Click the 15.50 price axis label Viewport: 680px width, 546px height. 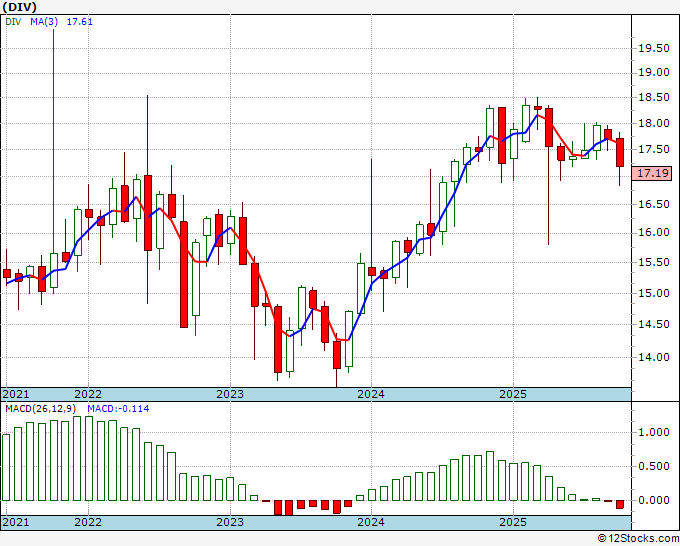coord(654,262)
